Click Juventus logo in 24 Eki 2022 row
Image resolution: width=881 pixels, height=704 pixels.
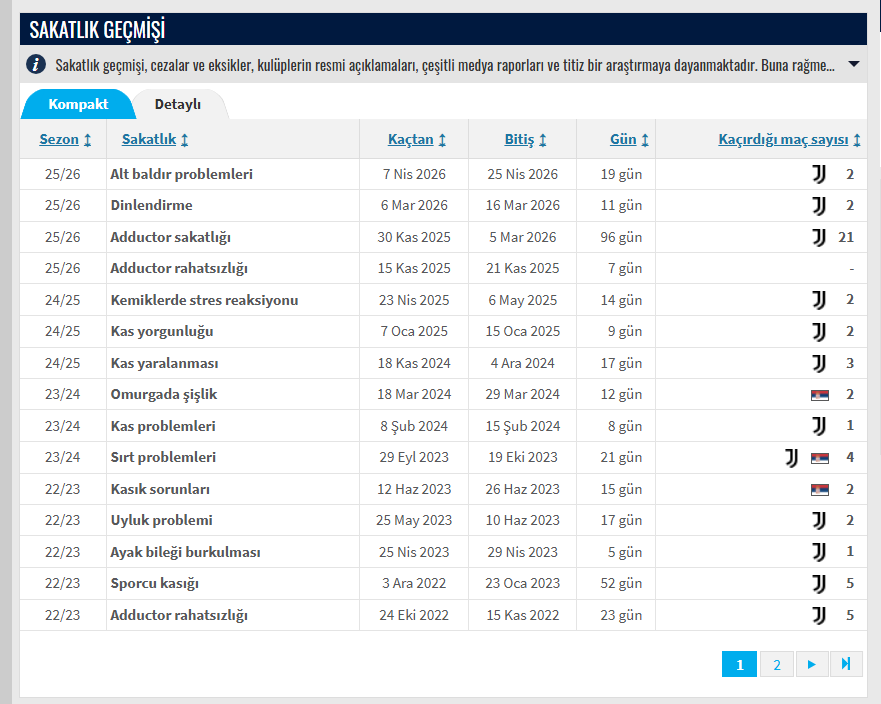(819, 615)
